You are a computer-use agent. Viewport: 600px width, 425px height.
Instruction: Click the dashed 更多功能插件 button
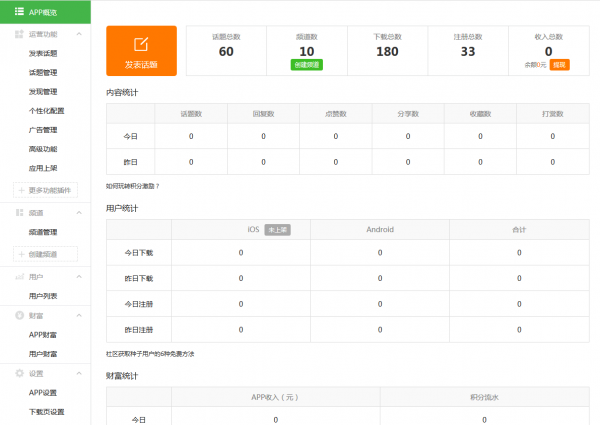[46, 190]
